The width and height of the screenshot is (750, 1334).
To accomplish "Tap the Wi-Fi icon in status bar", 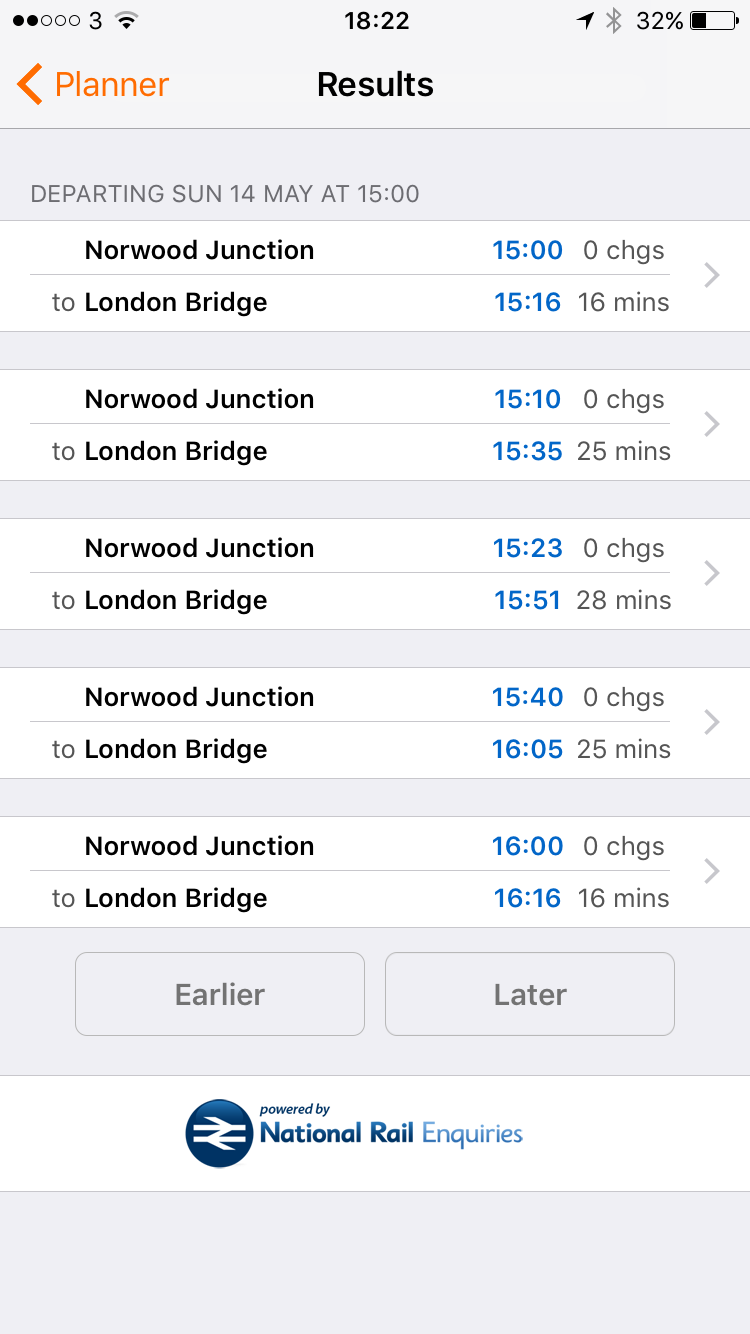I will (126, 21).
